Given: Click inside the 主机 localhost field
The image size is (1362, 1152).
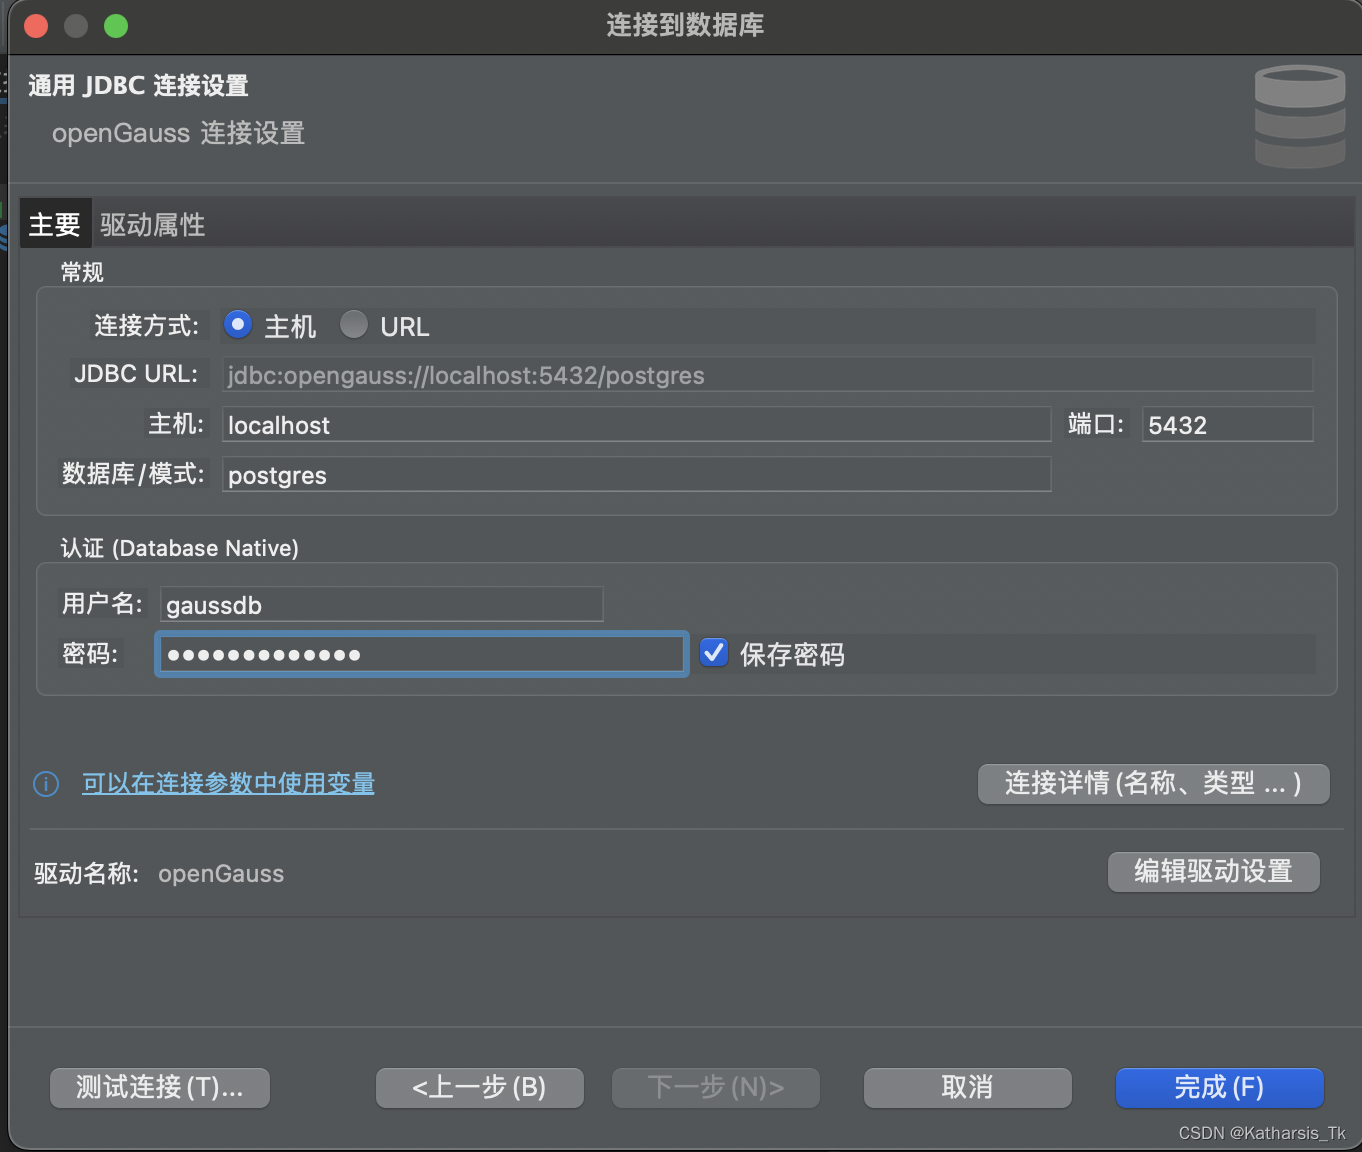Looking at the screenshot, I should click(636, 424).
